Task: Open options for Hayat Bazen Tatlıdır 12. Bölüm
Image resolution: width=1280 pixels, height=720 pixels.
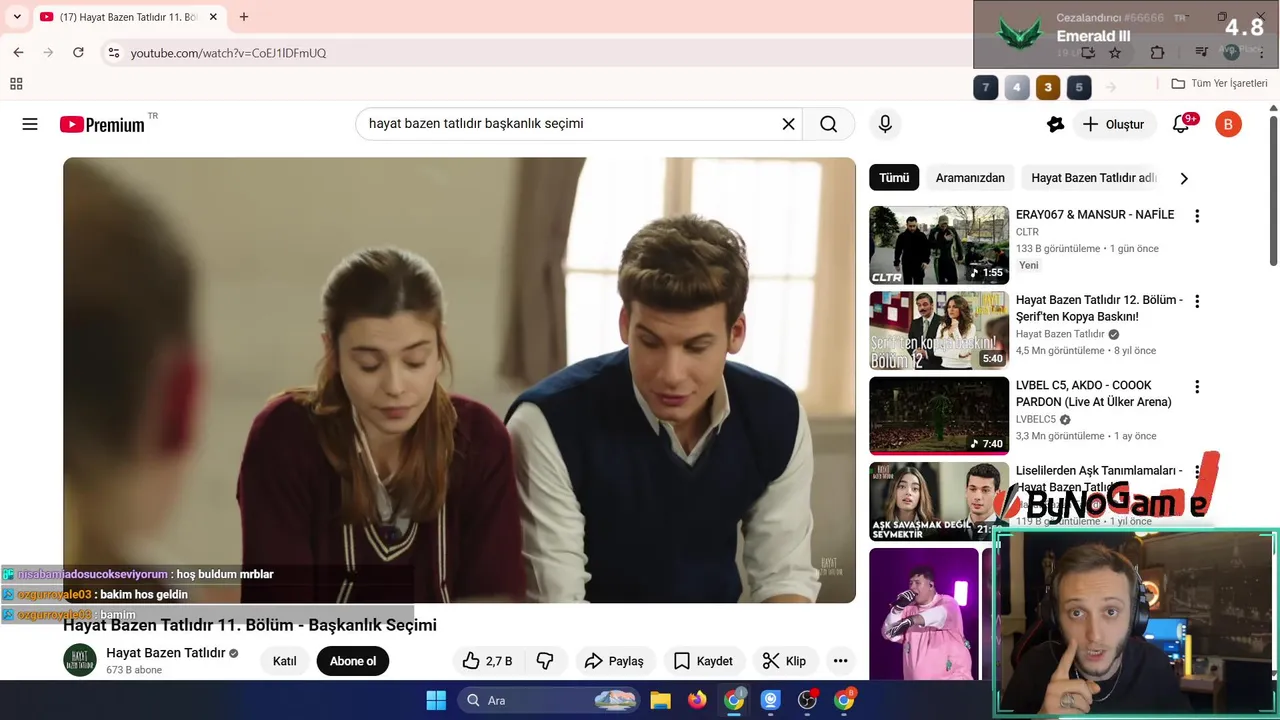Action: coord(1196,301)
